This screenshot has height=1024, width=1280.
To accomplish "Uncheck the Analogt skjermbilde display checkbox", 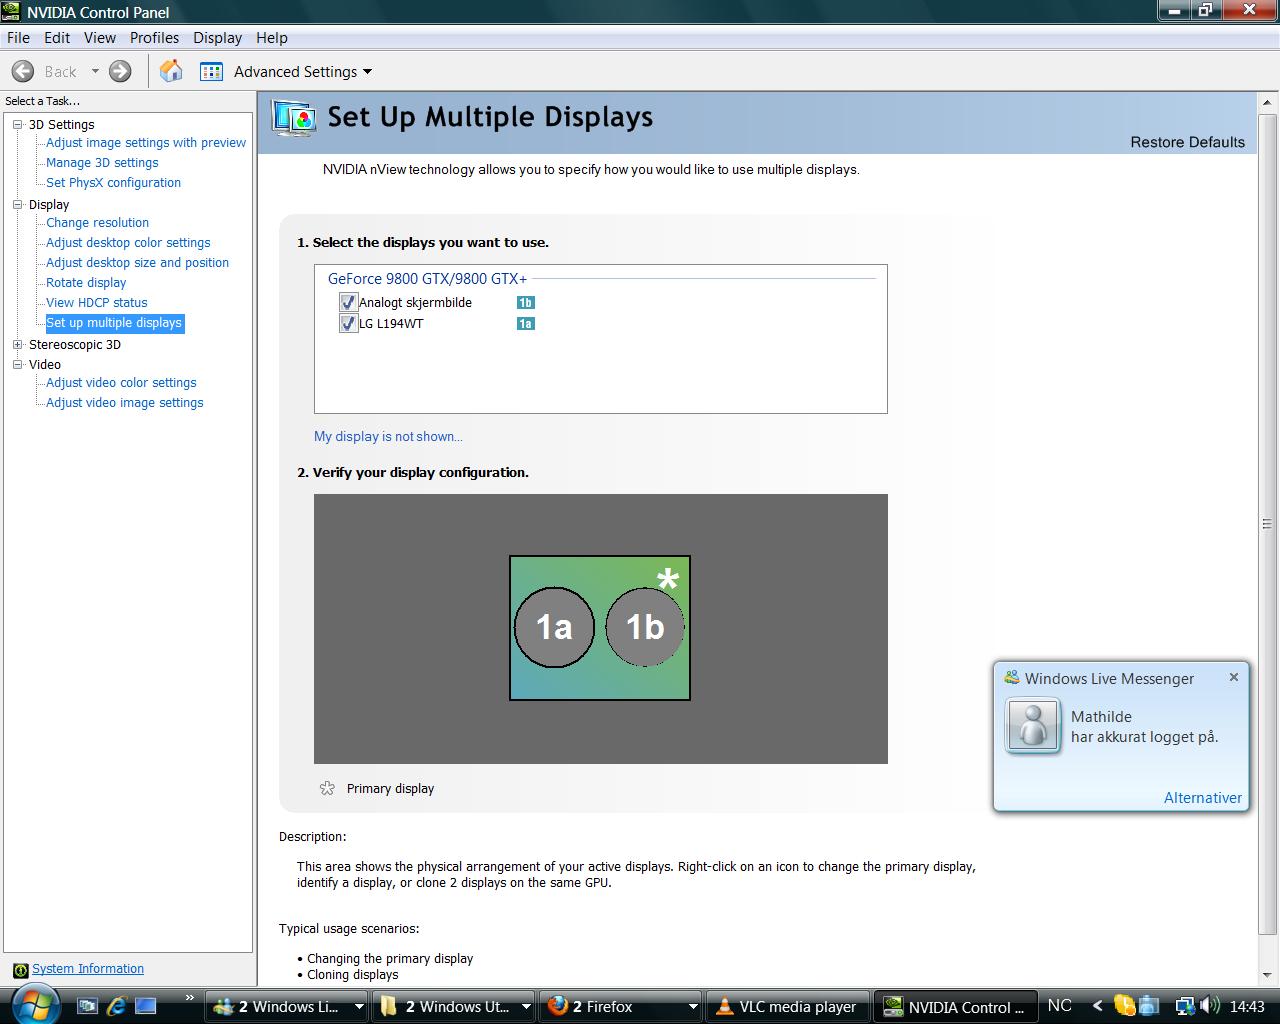I will tap(348, 302).
